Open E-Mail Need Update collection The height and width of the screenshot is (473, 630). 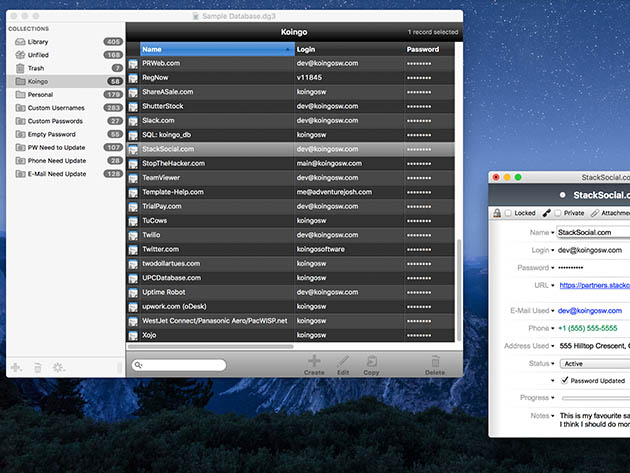pos(64,174)
